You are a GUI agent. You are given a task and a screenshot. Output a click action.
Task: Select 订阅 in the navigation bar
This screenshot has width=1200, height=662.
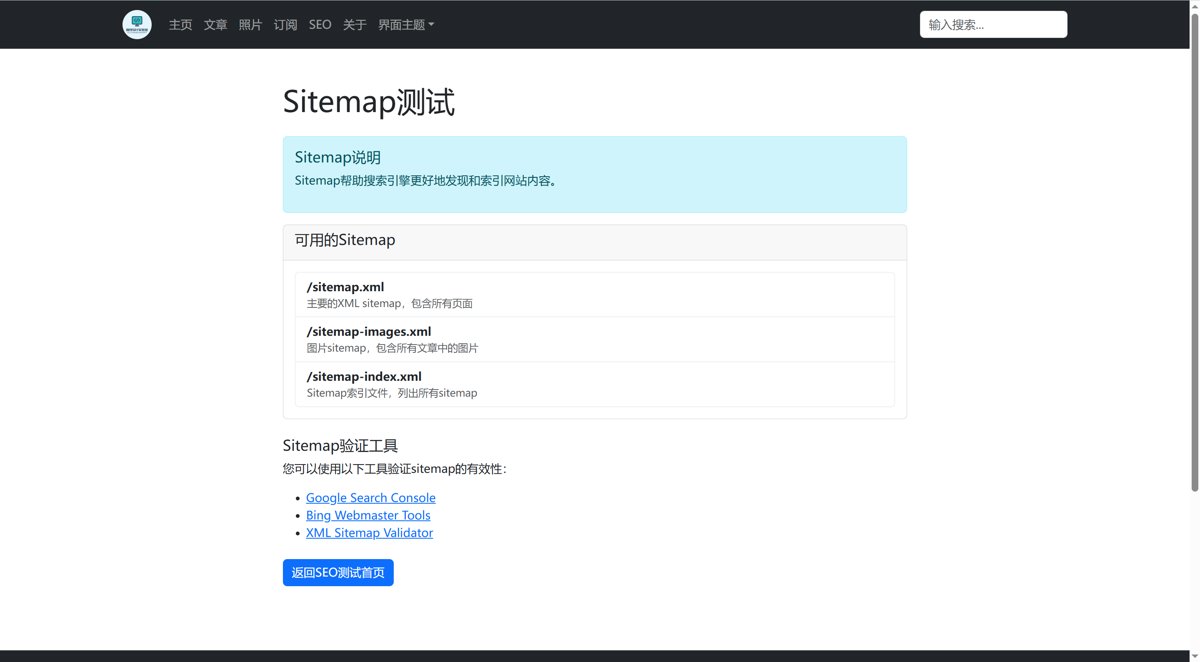click(285, 25)
